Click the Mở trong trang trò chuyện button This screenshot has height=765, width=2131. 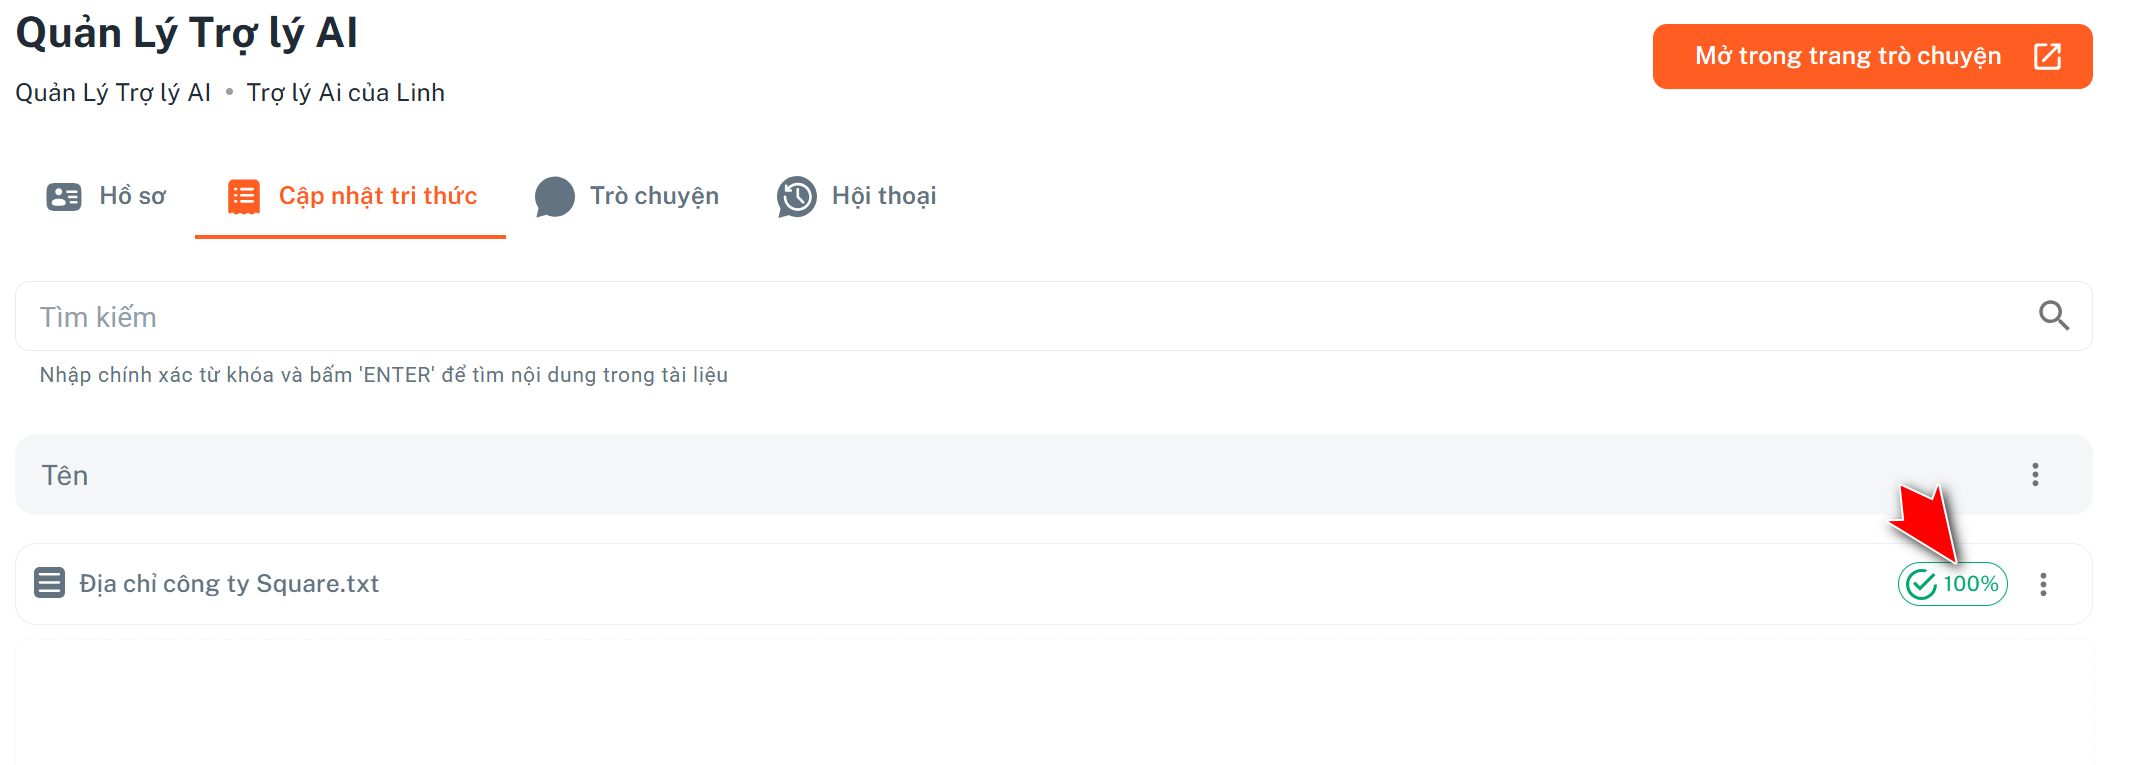coord(1847,56)
